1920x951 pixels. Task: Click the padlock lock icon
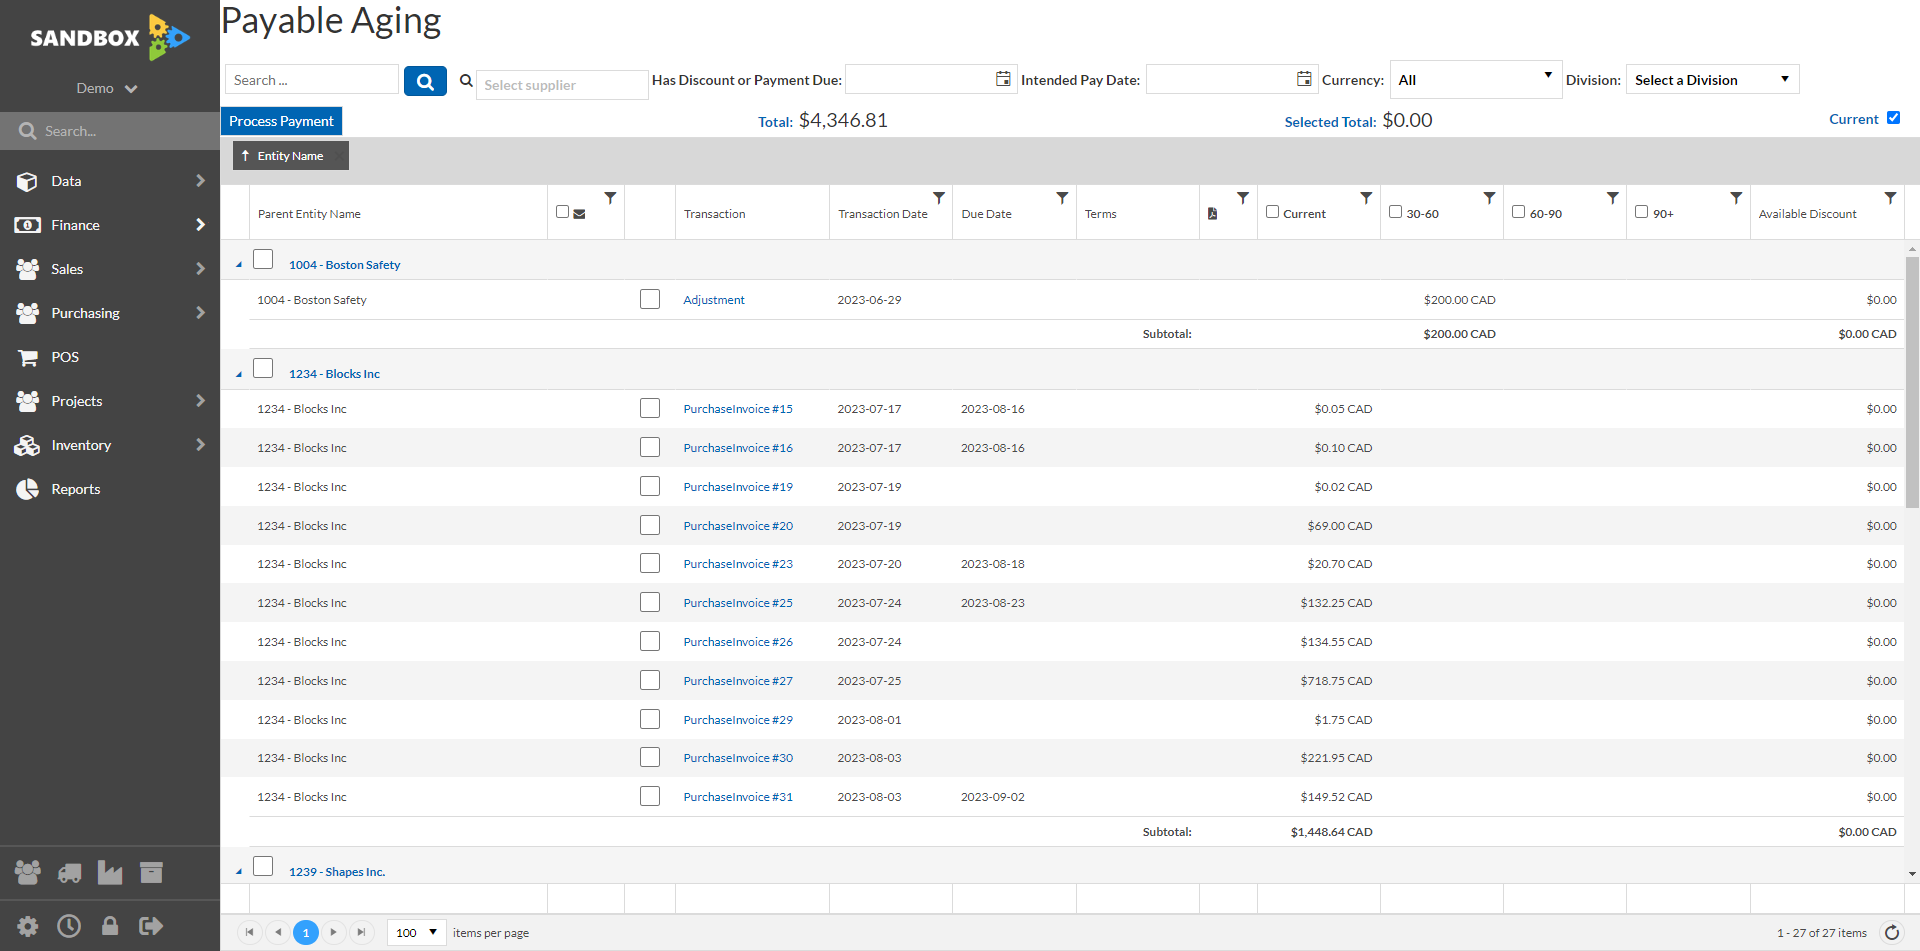(x=110, y=926)
